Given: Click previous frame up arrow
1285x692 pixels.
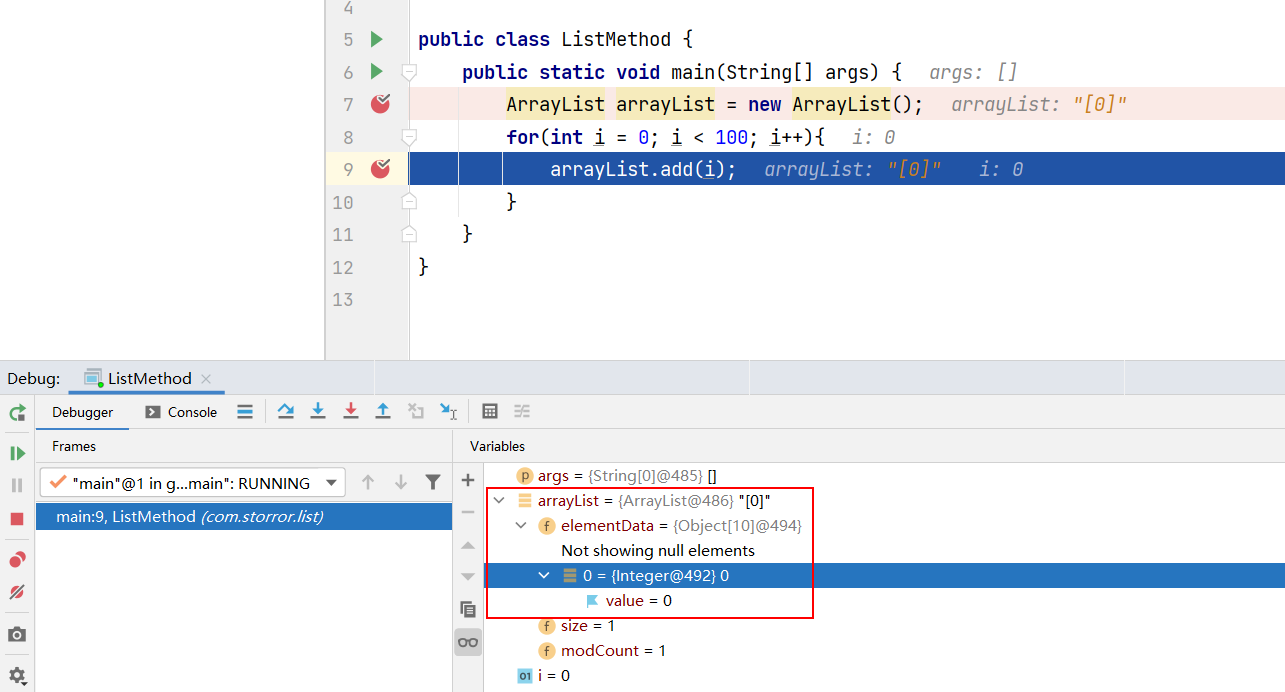Looking at the screenshot, I should [368, 482].
